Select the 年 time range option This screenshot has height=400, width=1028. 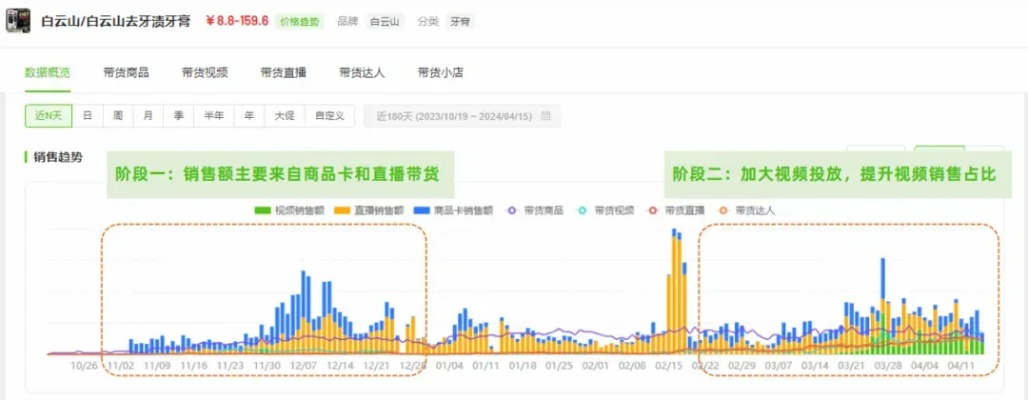pos(249,116)
